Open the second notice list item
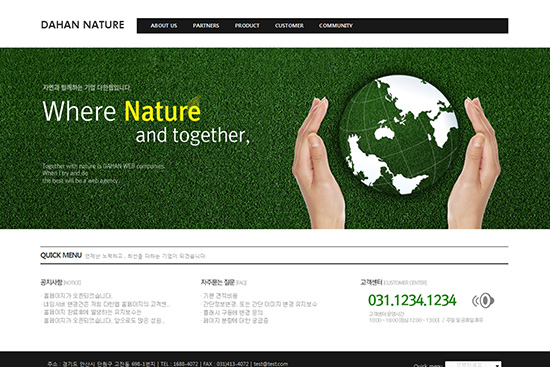Screen dimensions: 550x367 [106, 304]
